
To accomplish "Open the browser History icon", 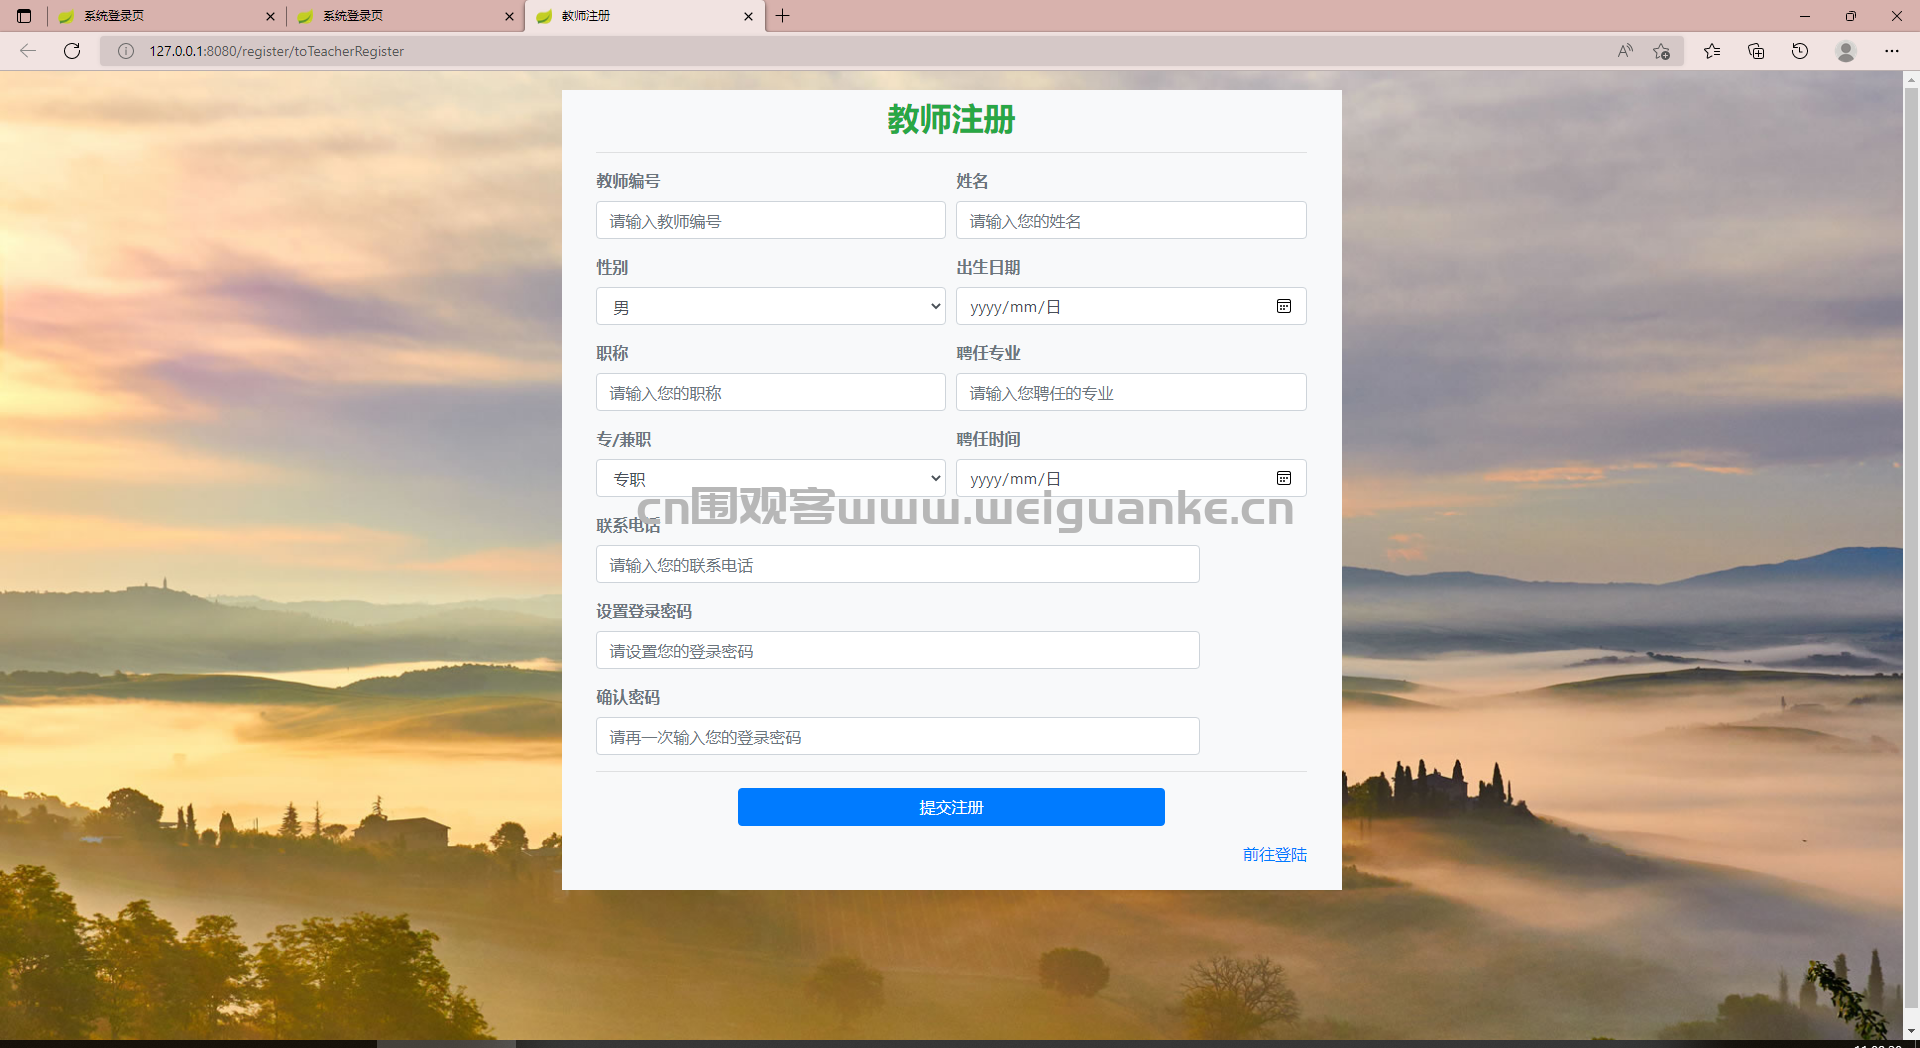I will pos(1800,51).
